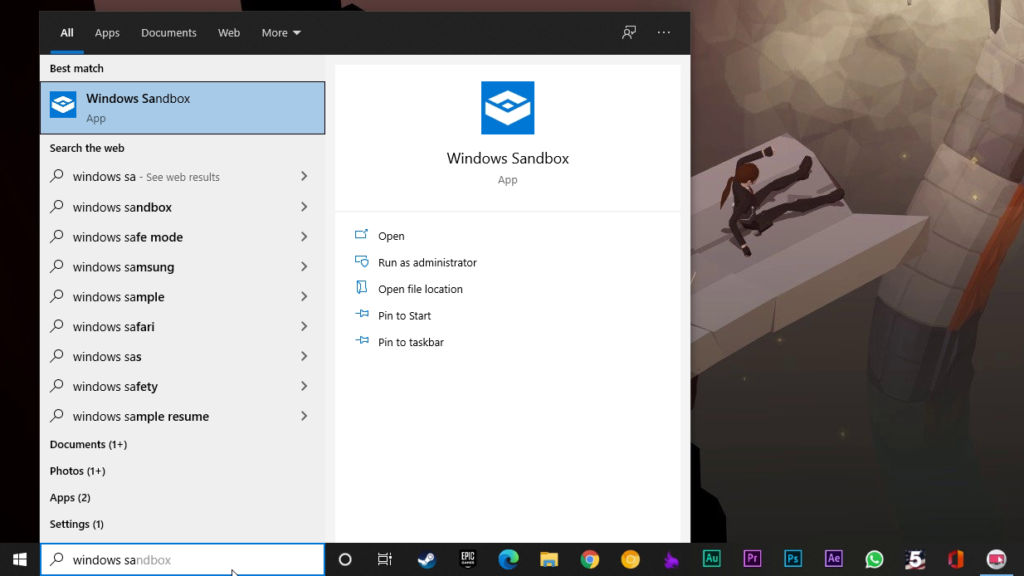This screenshot has height=576, width=1024.
Task: Open Epic Games Launcher from taskbar
Action: (468, 560)
